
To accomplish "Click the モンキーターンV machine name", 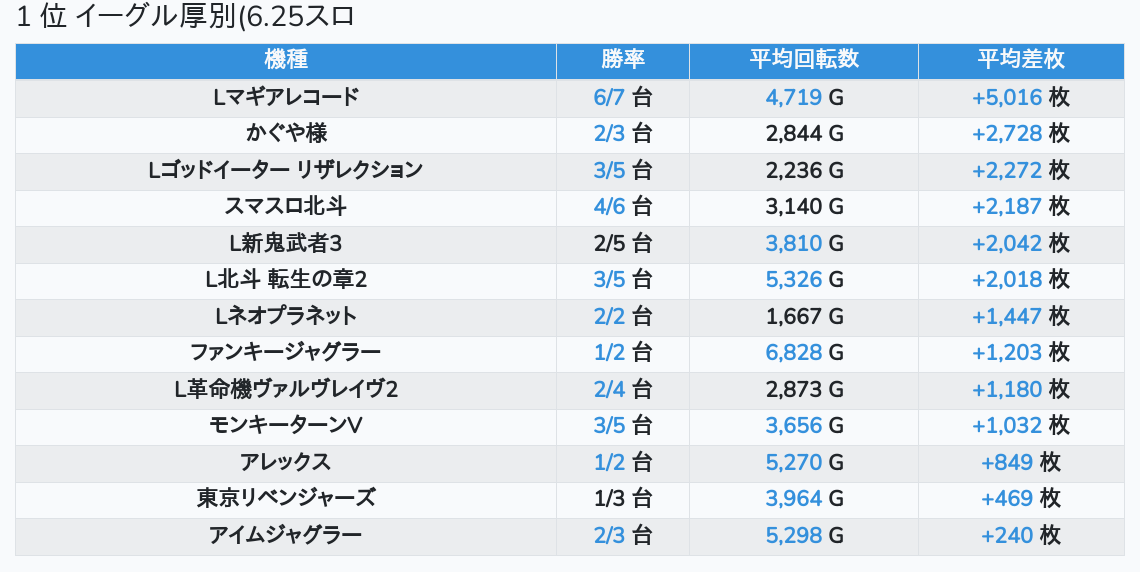I will click(286, 425).
